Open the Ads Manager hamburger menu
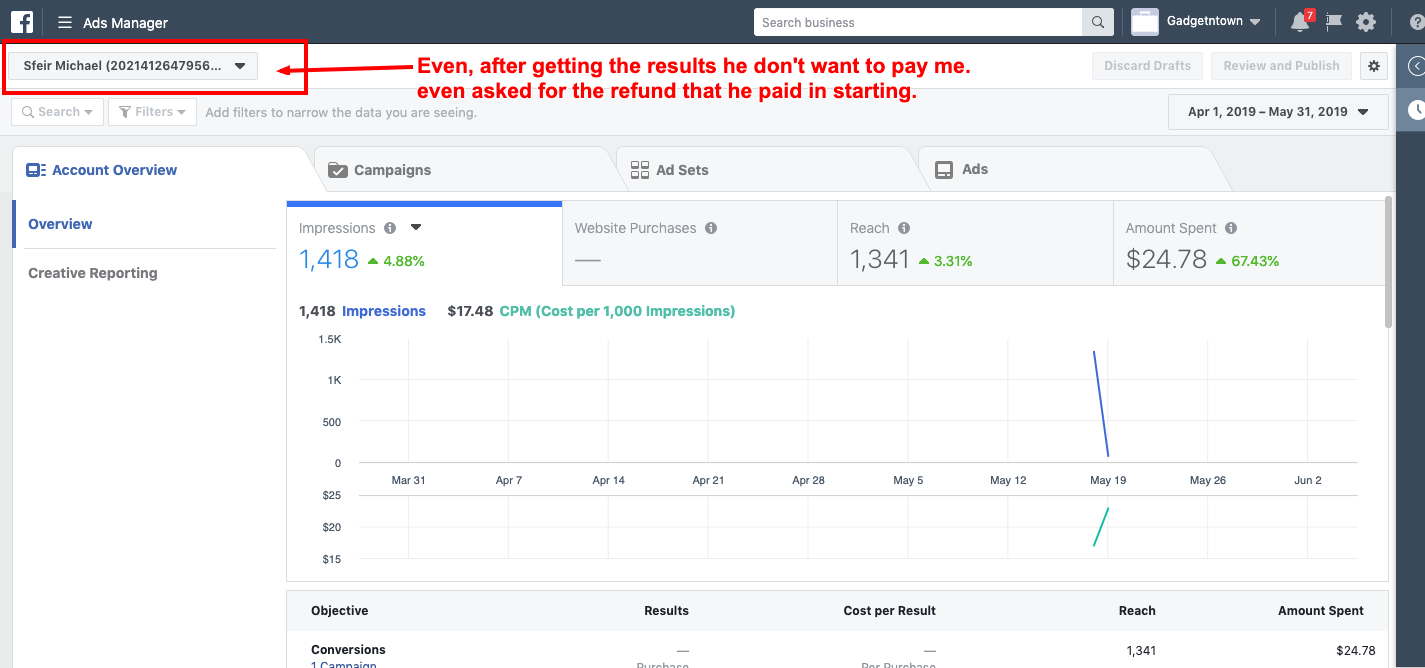 pos(65,22)
